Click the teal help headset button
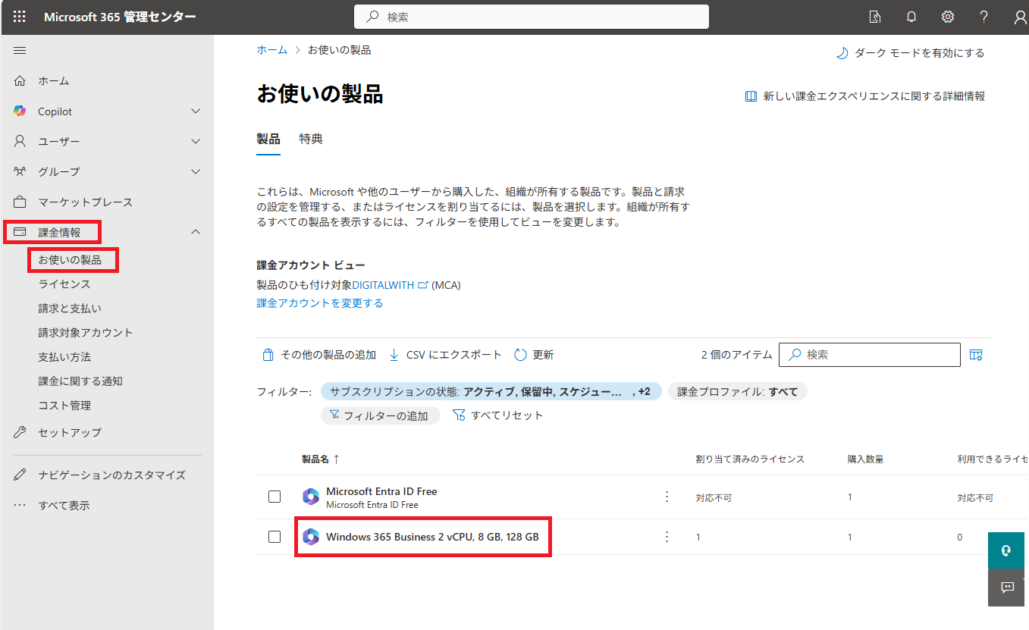 (x=1006, y=550)
